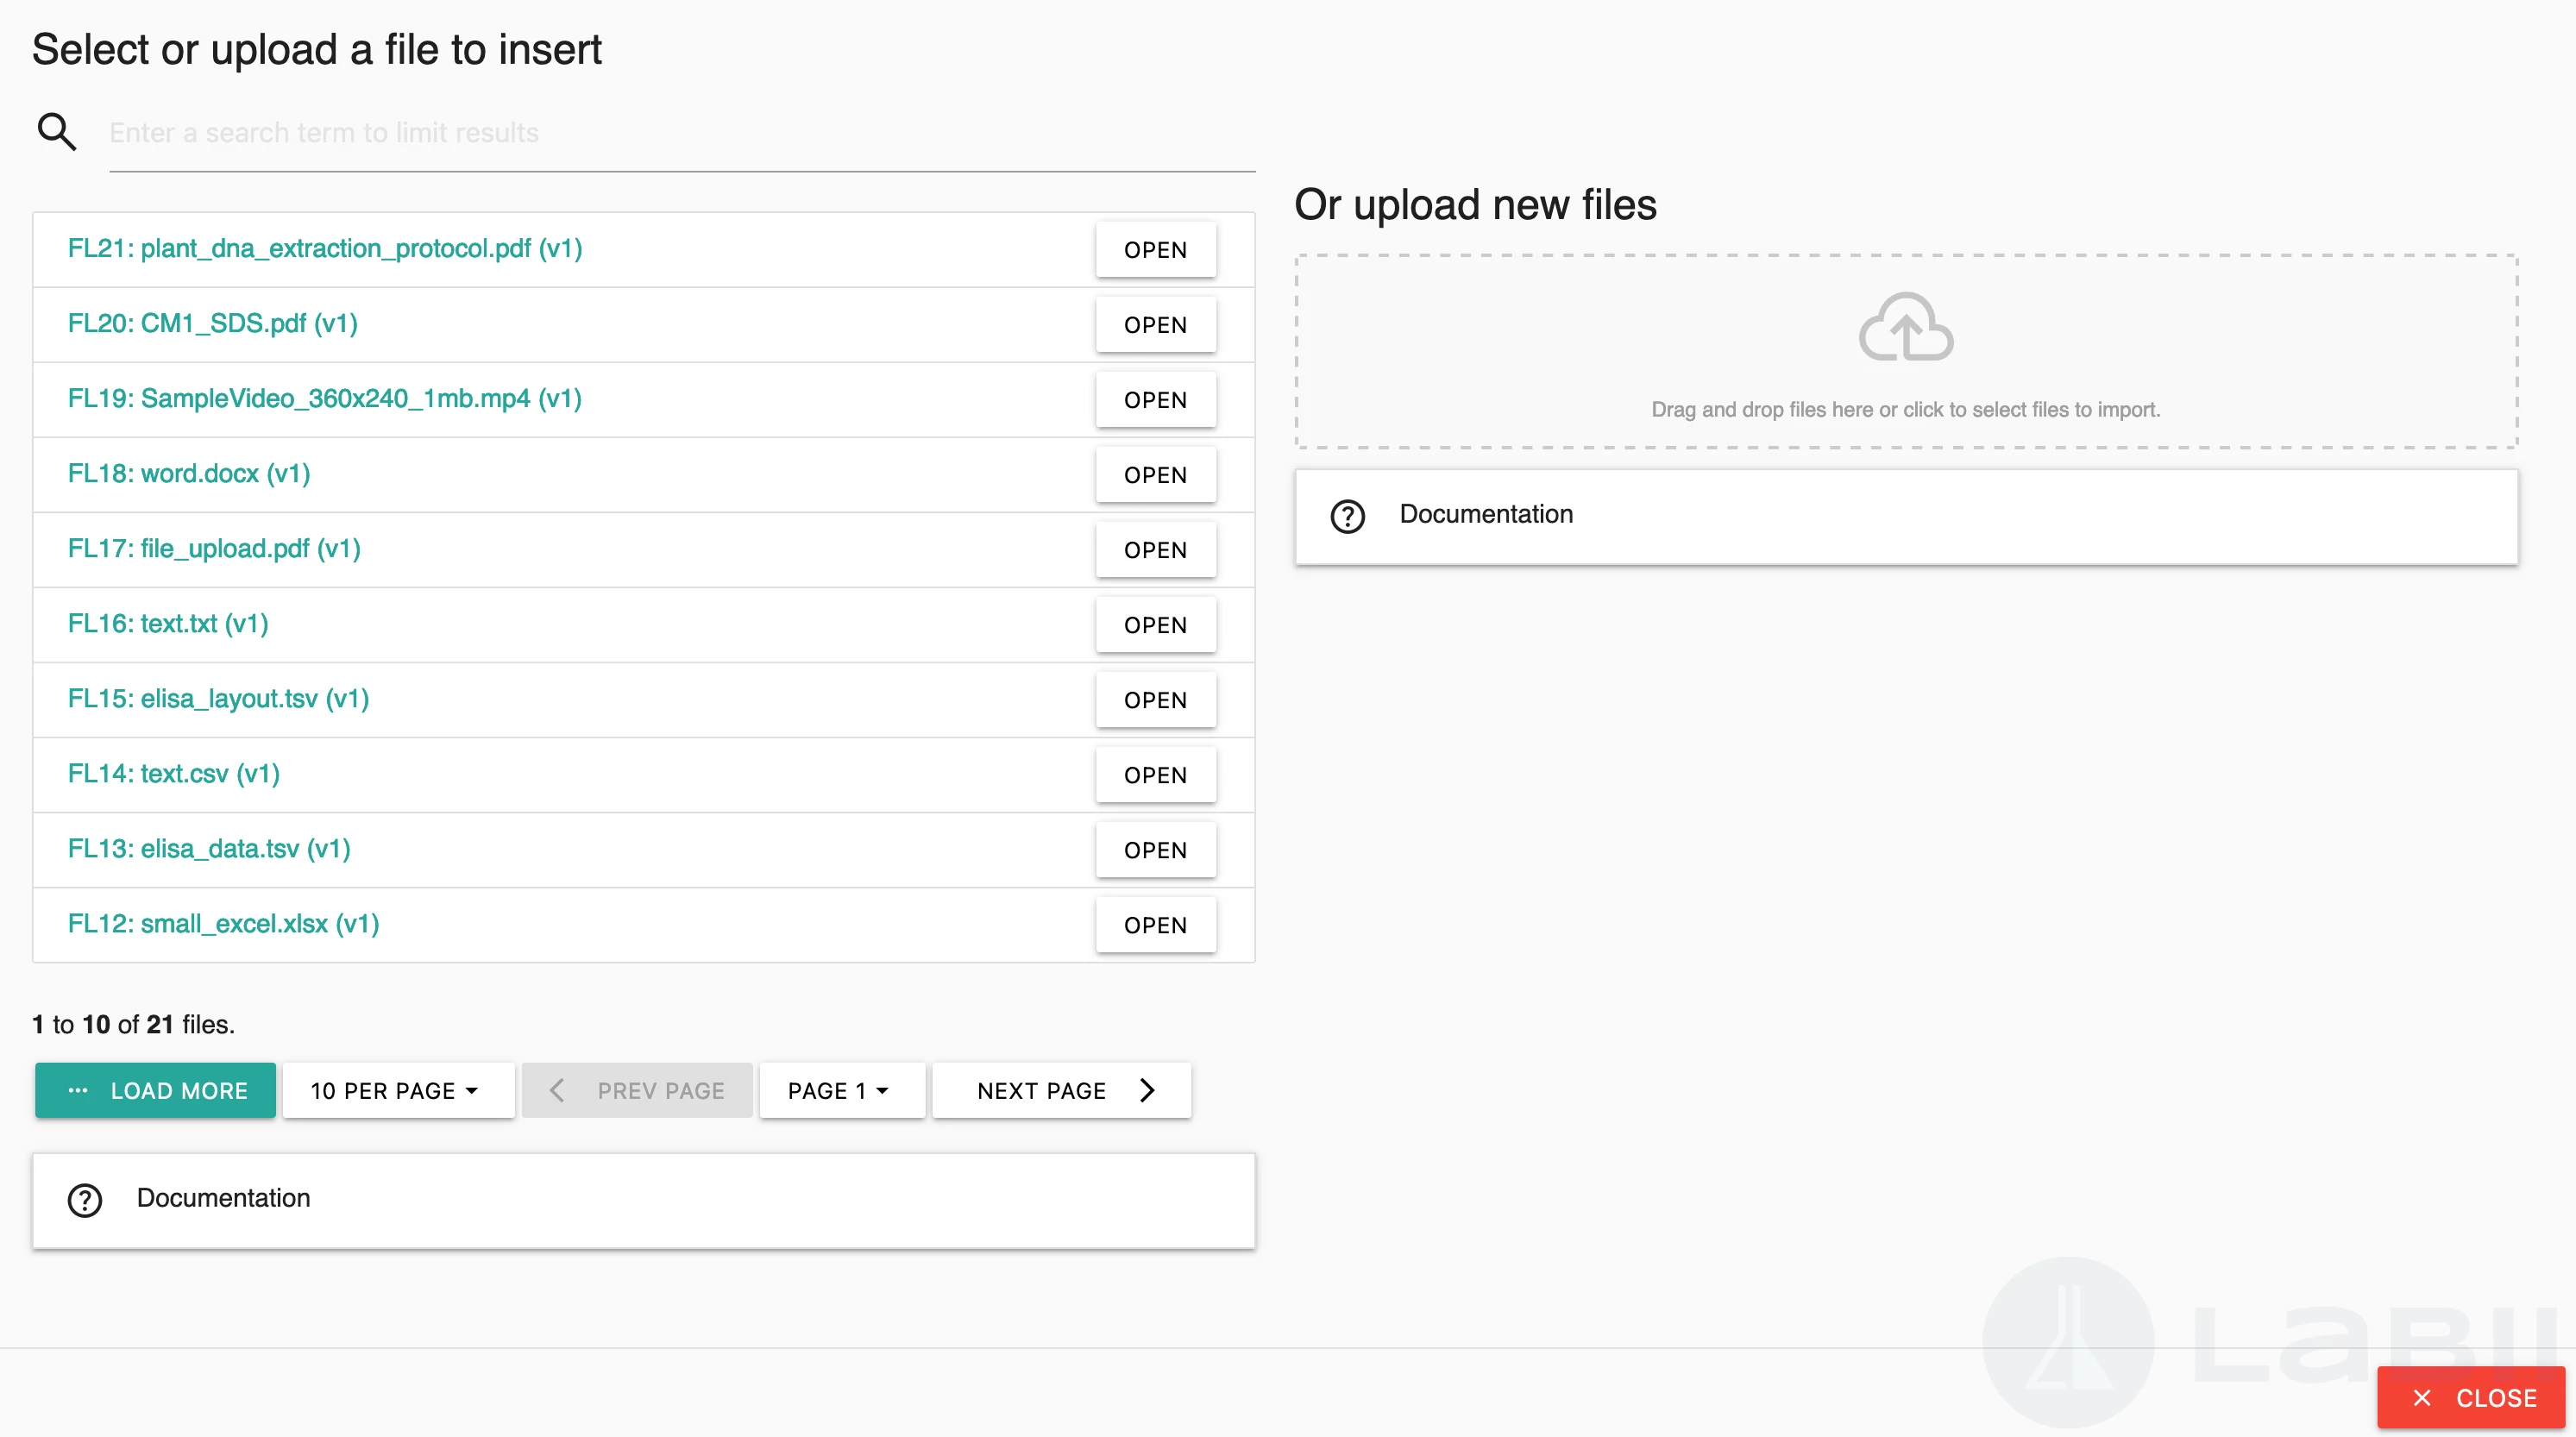2576x1437 pixels.
Task: Expand the Documentation panel under upload area
Action: pyautogui.click(x=1905, y=516)
